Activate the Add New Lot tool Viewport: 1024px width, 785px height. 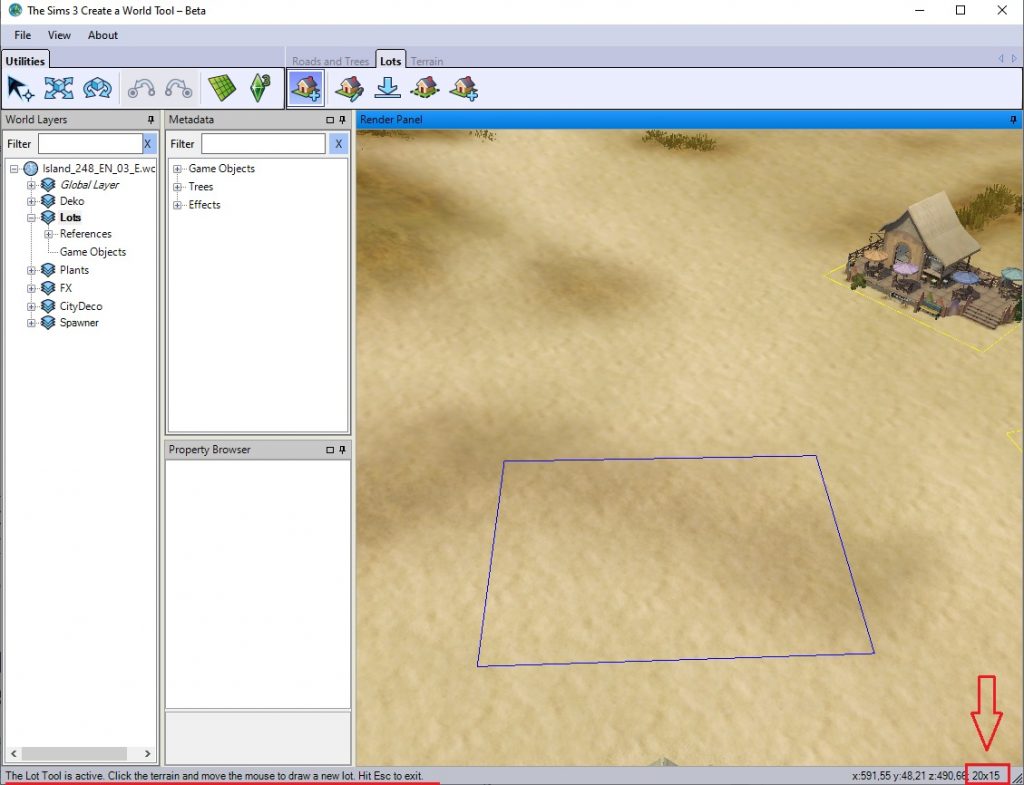(306, 88)
